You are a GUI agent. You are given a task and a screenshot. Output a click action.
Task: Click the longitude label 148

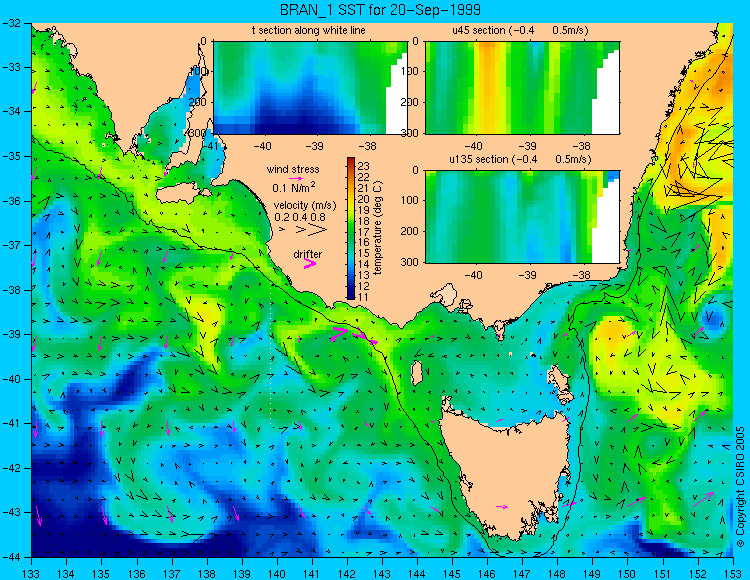point(558,574)
